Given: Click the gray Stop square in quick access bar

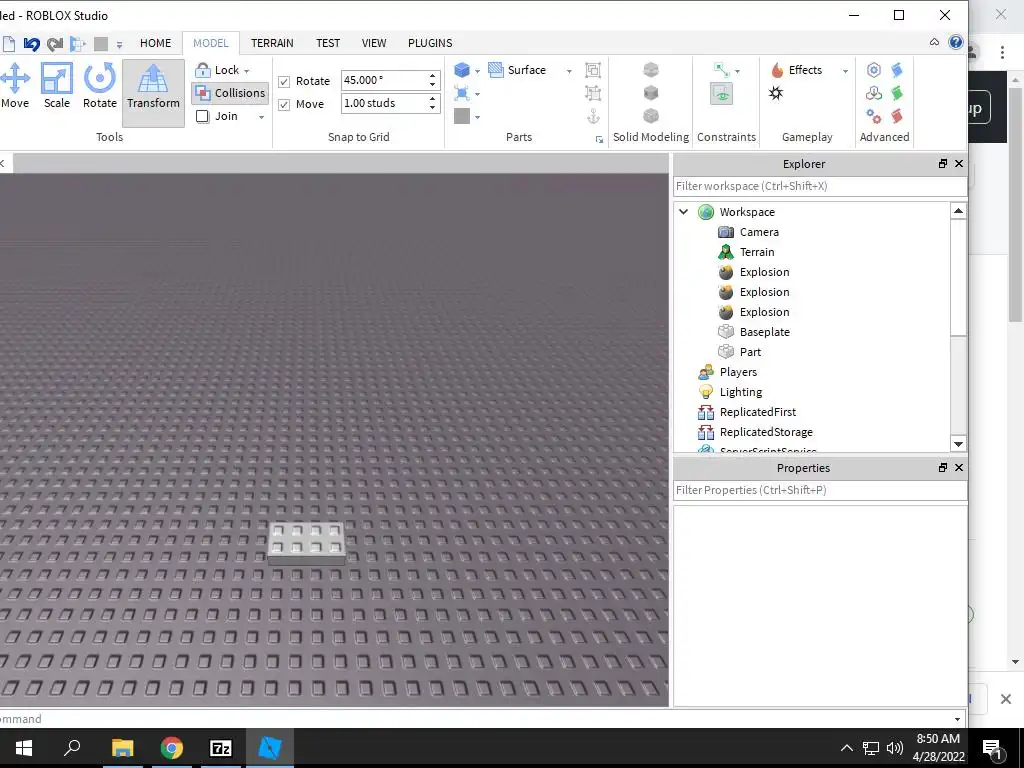Looking at the screenshot, I should click(x=101, y=44).
